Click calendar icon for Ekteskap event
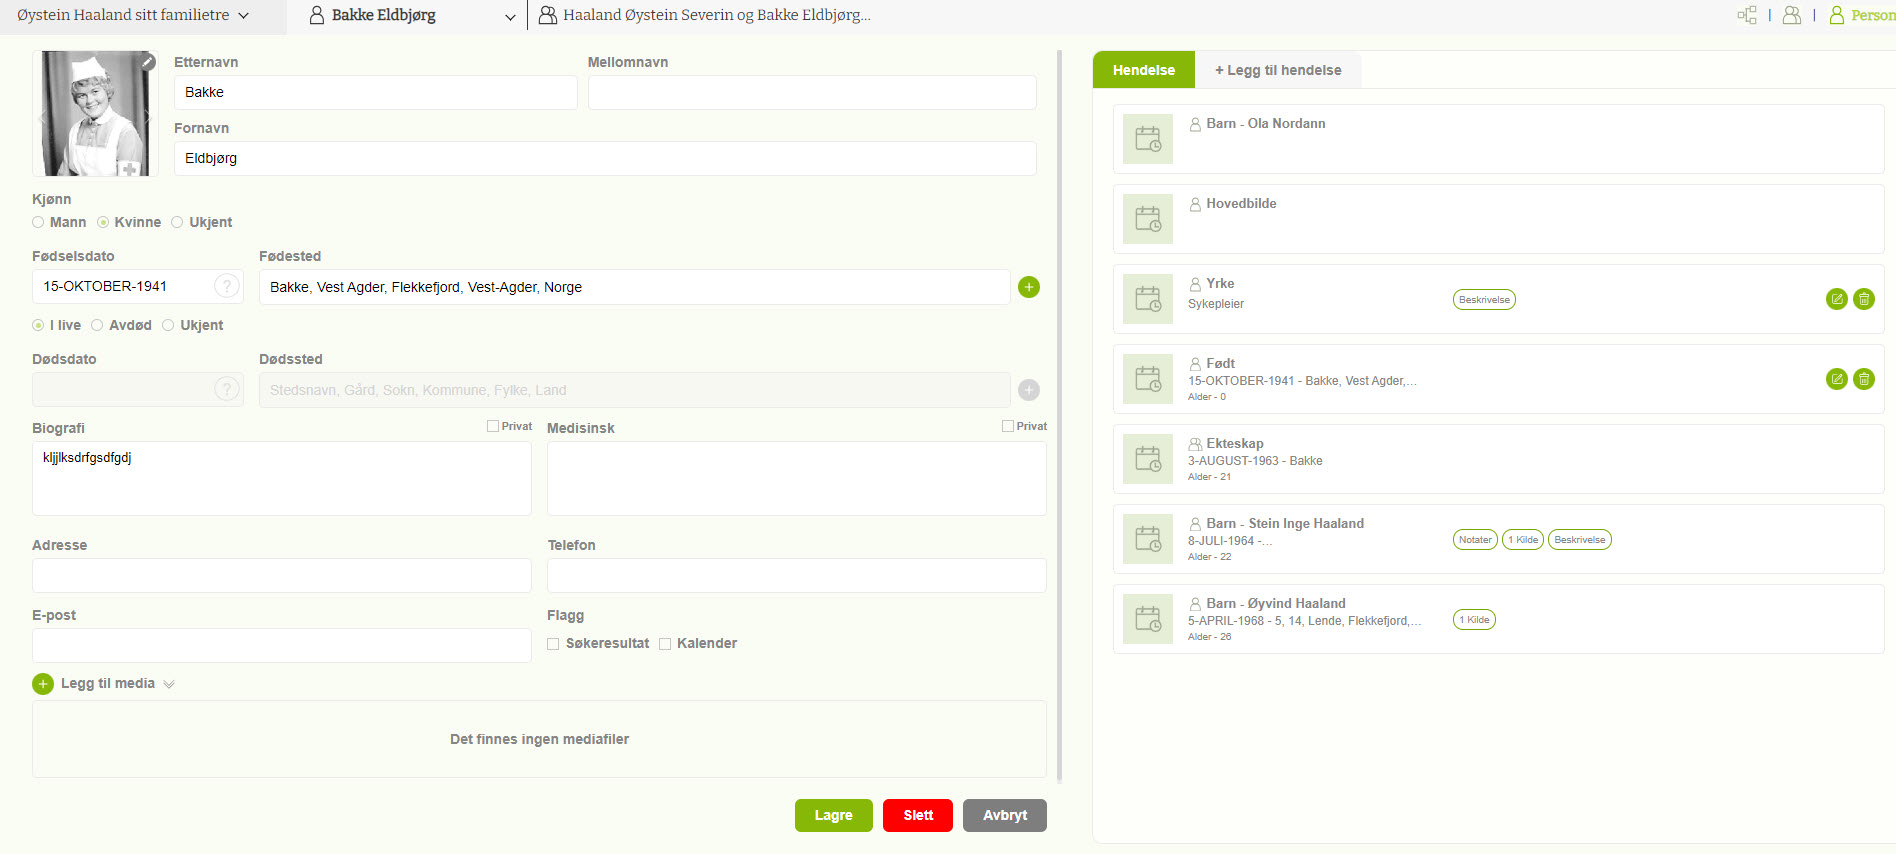This screenshot has height=854, width=1896. [1148, 459]
